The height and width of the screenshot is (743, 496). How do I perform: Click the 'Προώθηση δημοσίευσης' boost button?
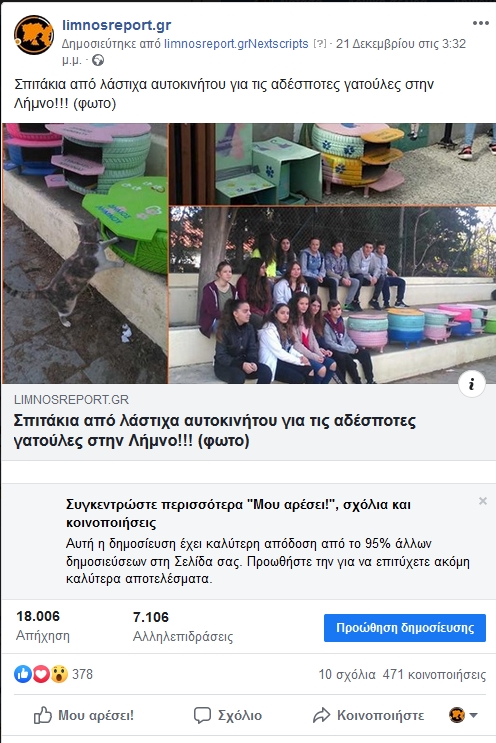pyautogui.click(x=405, y=628)
